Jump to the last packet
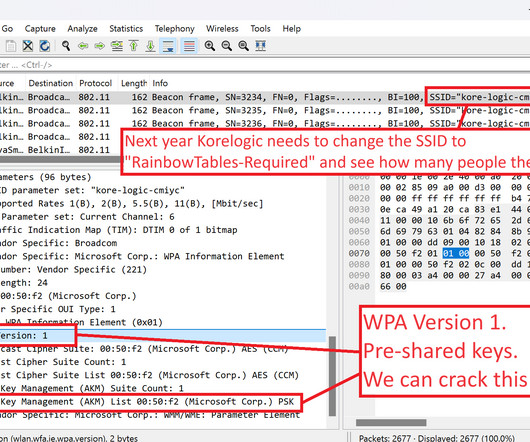Screen dimensions: 530x442 [x=150, y=46]
